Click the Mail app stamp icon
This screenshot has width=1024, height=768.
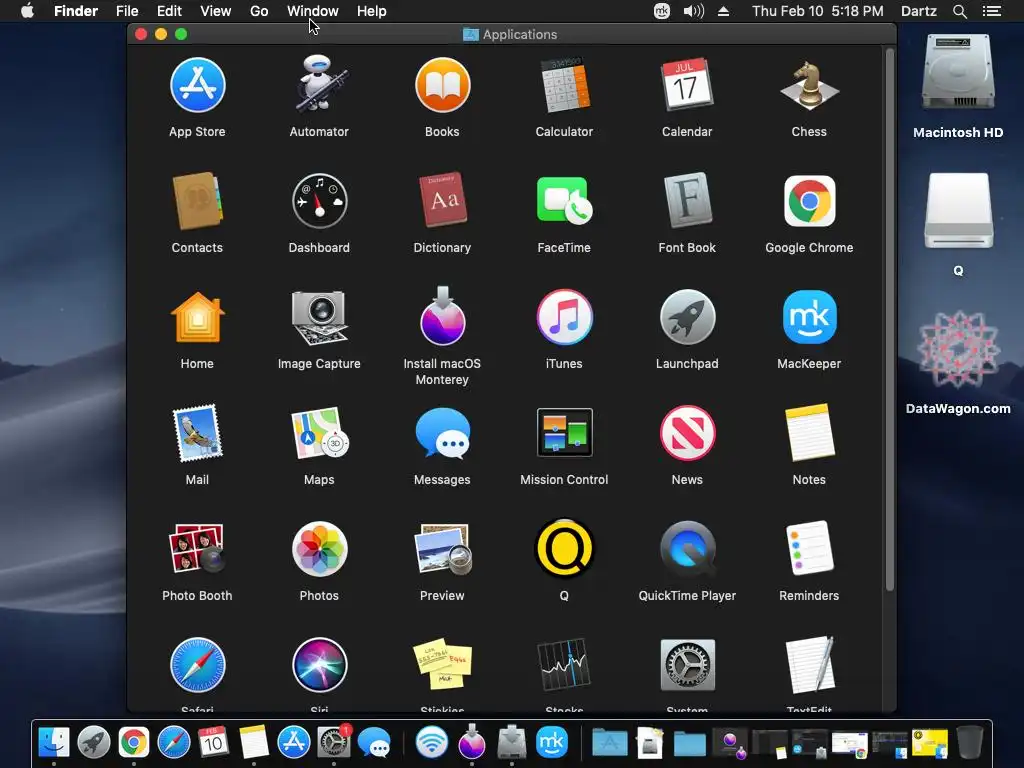click(197, 433)
